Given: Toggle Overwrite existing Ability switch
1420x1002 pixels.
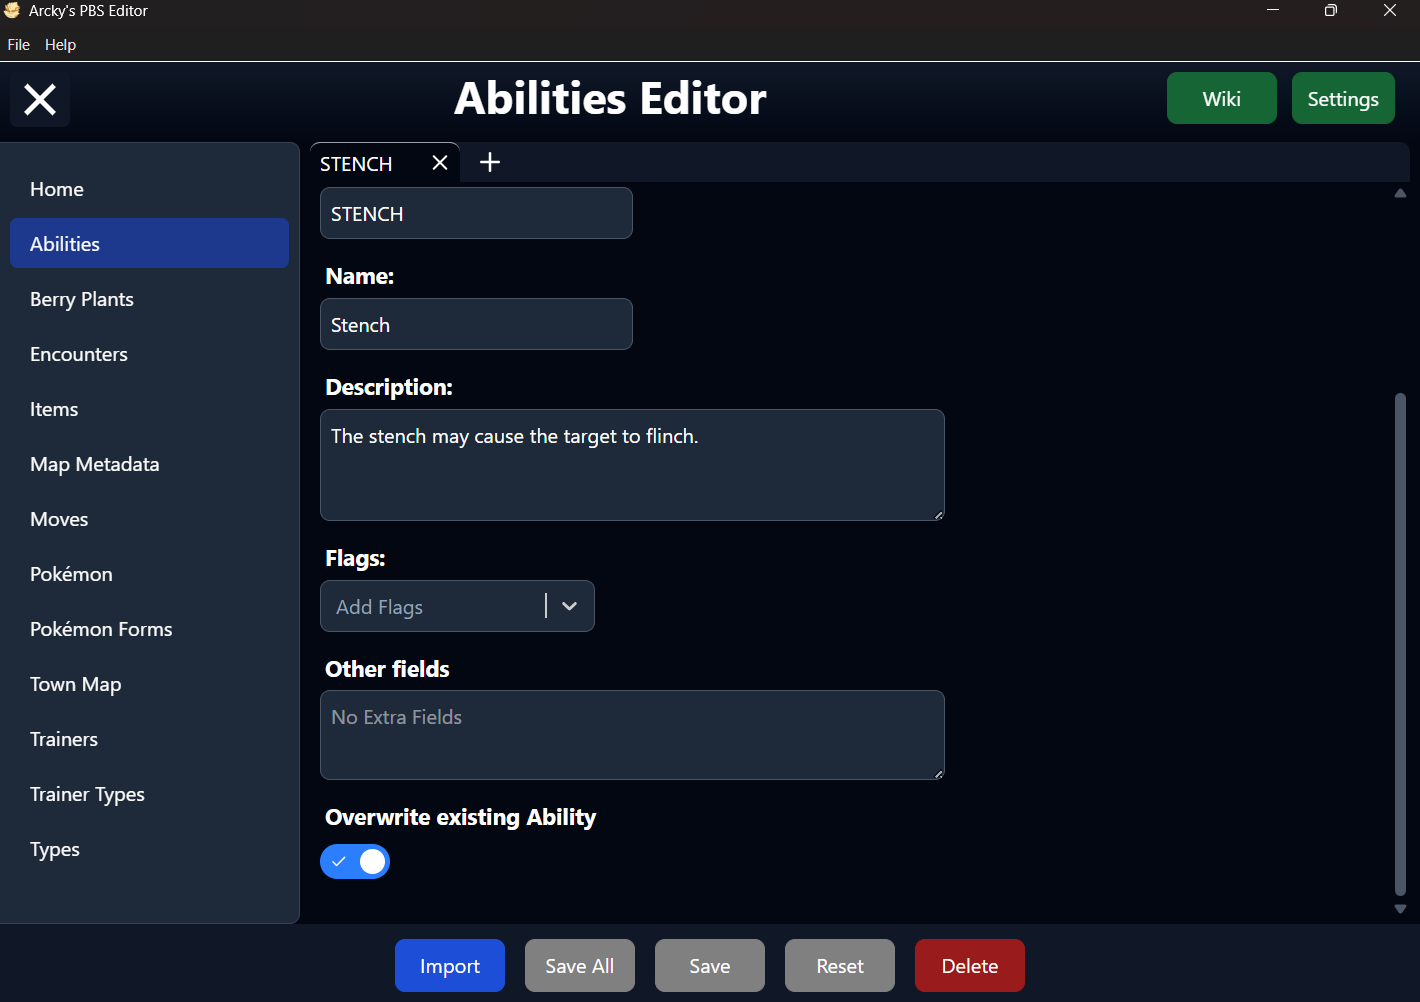Looking at the screenshot, I should 355,861.
